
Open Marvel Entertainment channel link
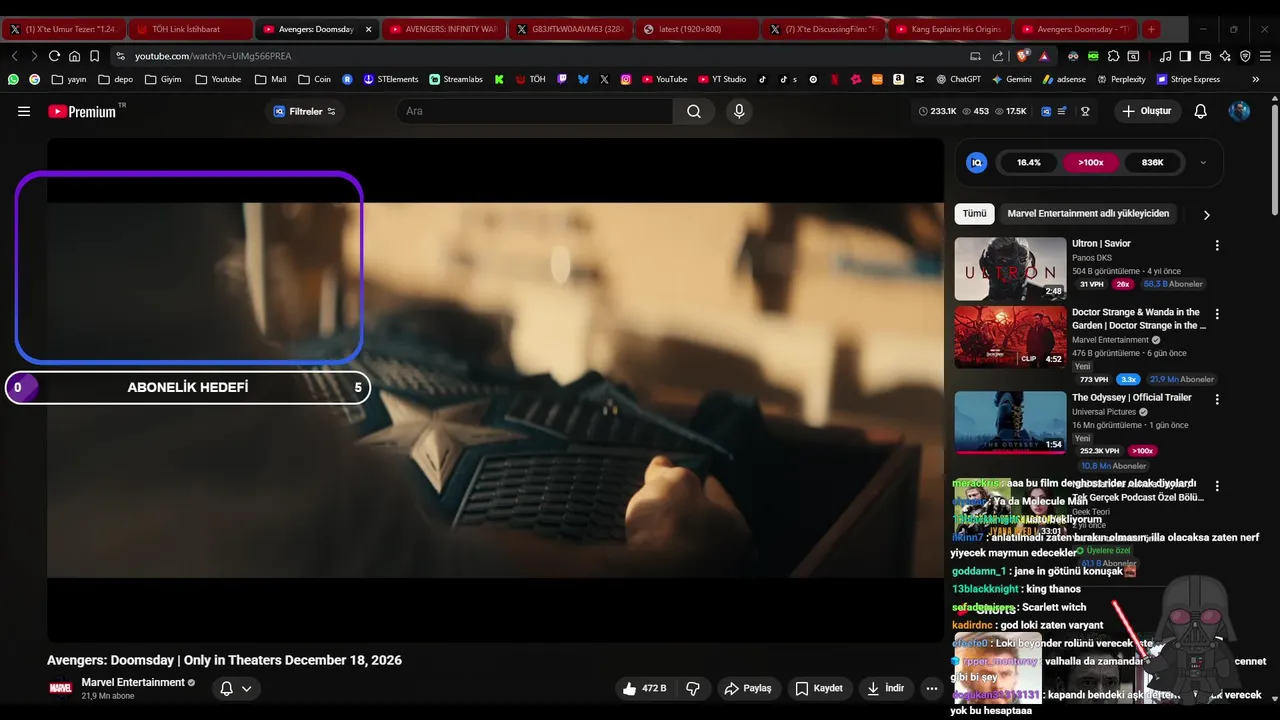(133, 682)
